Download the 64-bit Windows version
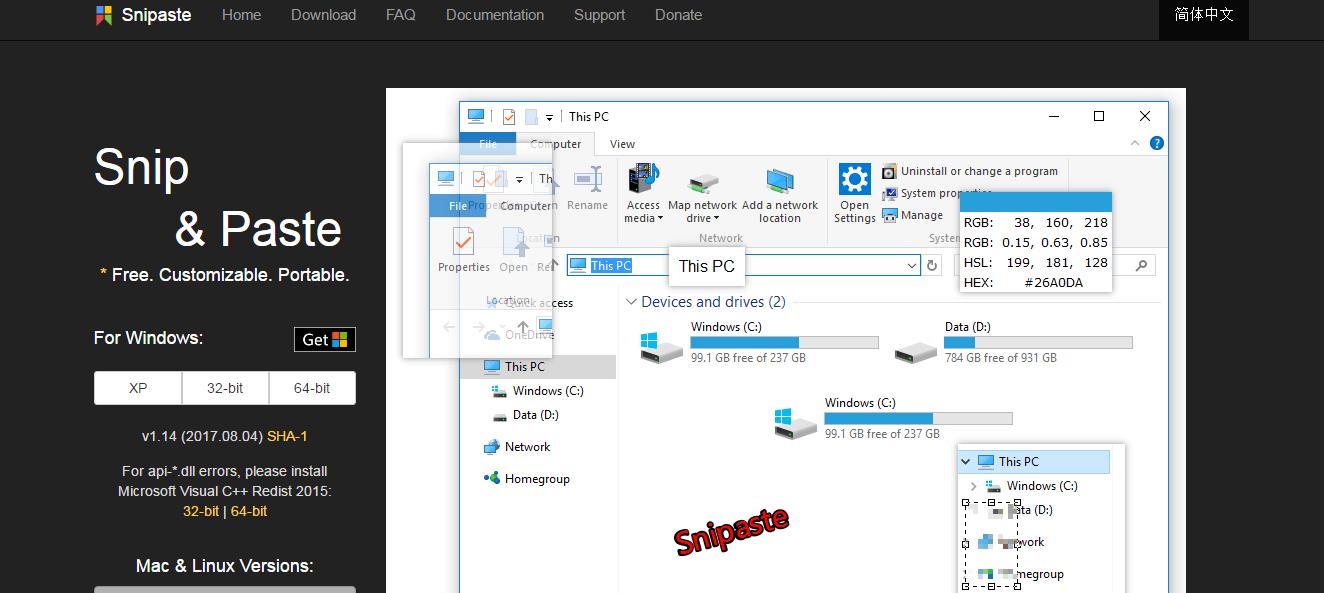Image resolution: width=1324 pixels, height=593 pixels. click(x=312, y=388)
